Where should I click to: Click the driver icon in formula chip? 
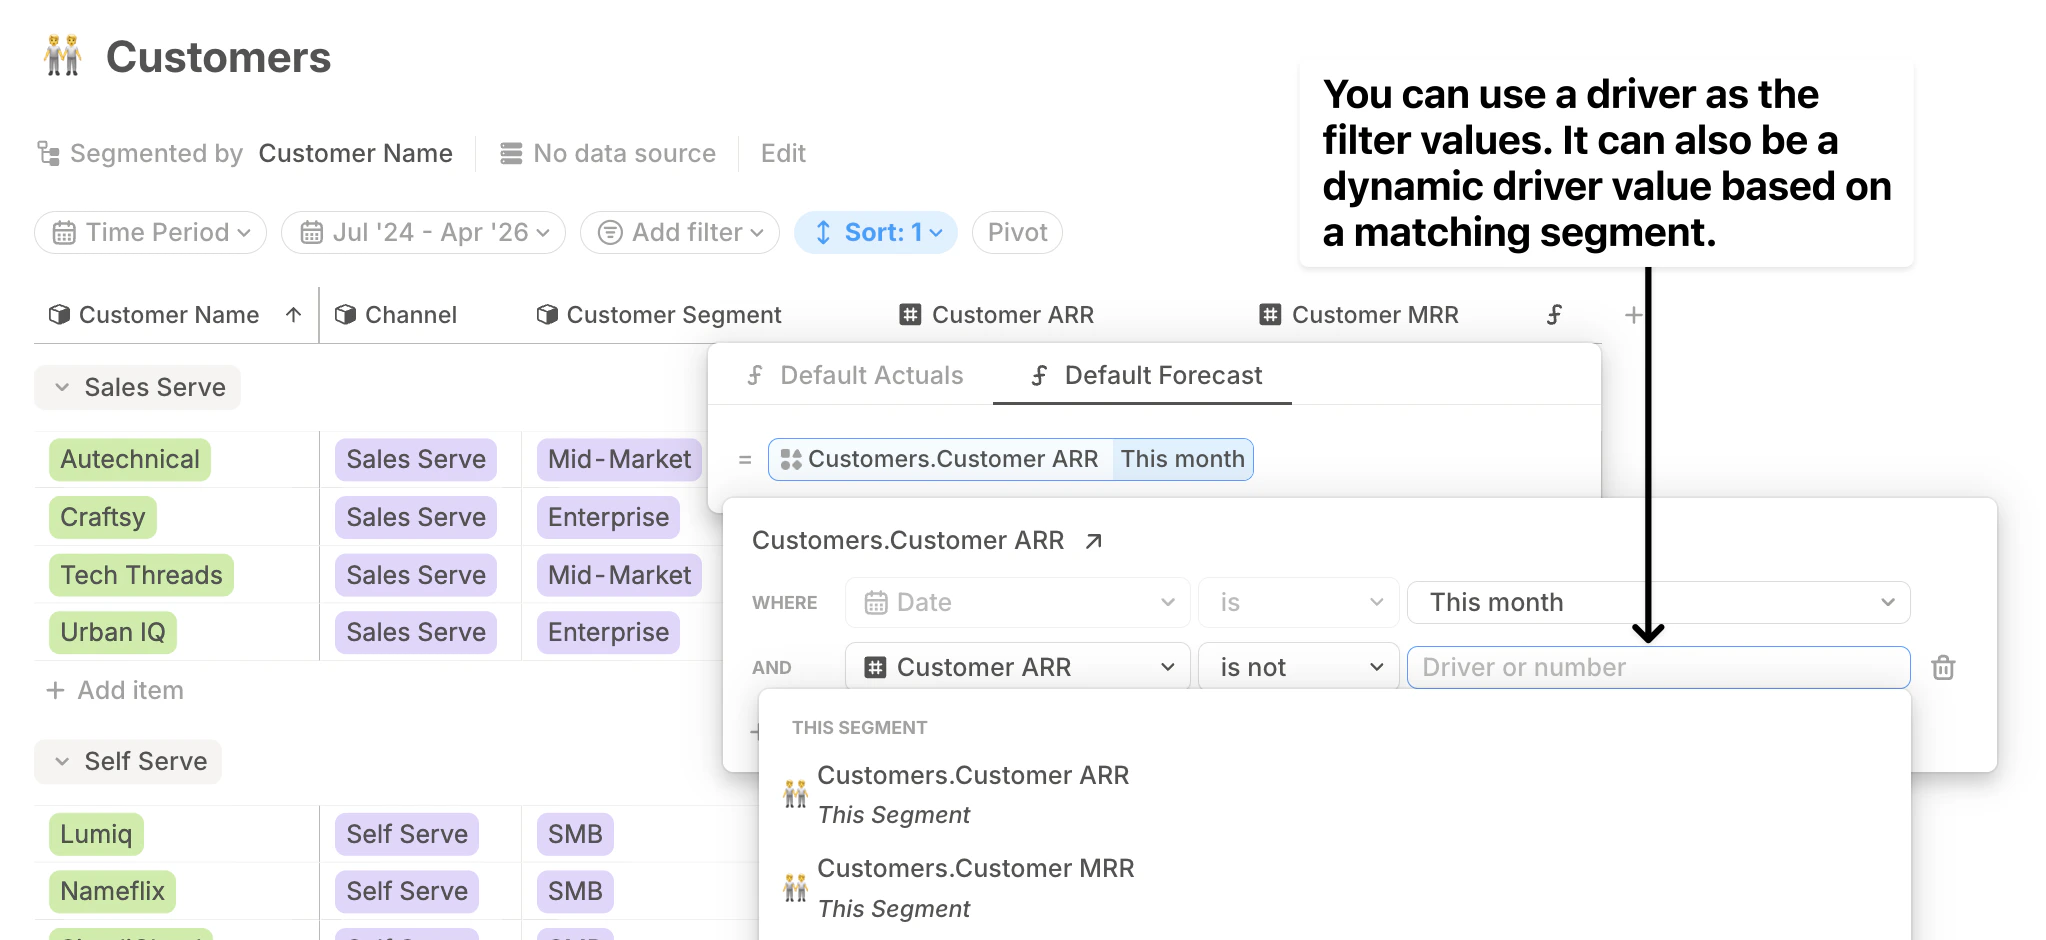click(791, 459)
